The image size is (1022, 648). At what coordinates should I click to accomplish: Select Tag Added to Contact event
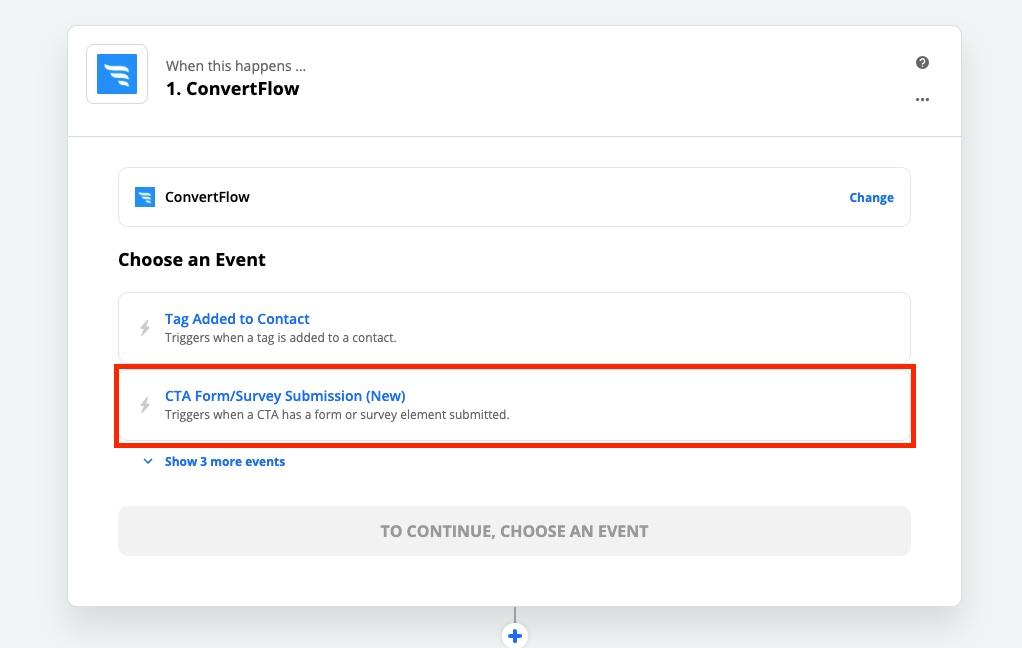pos(237,319)
